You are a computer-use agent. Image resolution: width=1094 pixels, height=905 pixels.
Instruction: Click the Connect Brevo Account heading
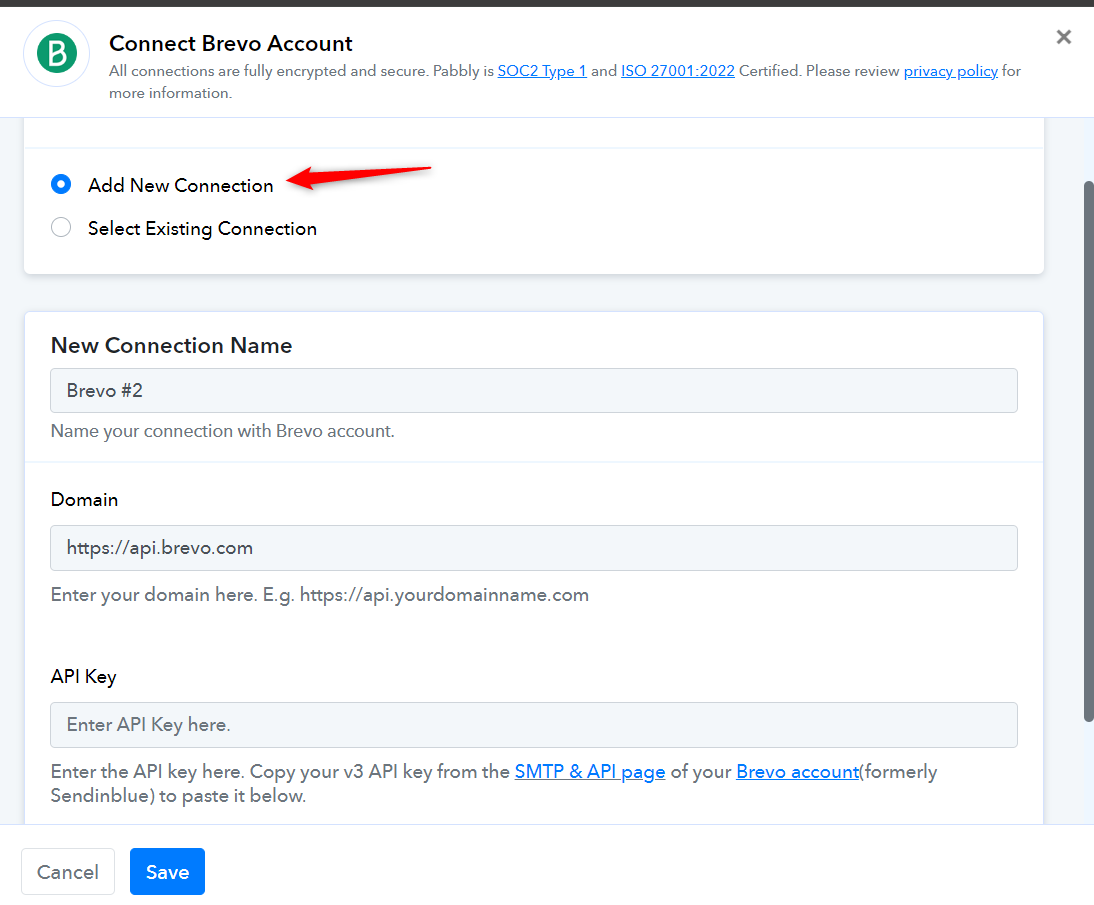click(x=230, y=43)
